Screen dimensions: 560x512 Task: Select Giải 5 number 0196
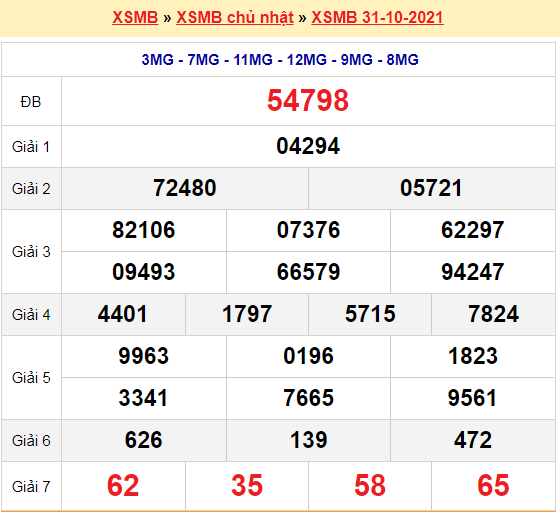[308, 356]
